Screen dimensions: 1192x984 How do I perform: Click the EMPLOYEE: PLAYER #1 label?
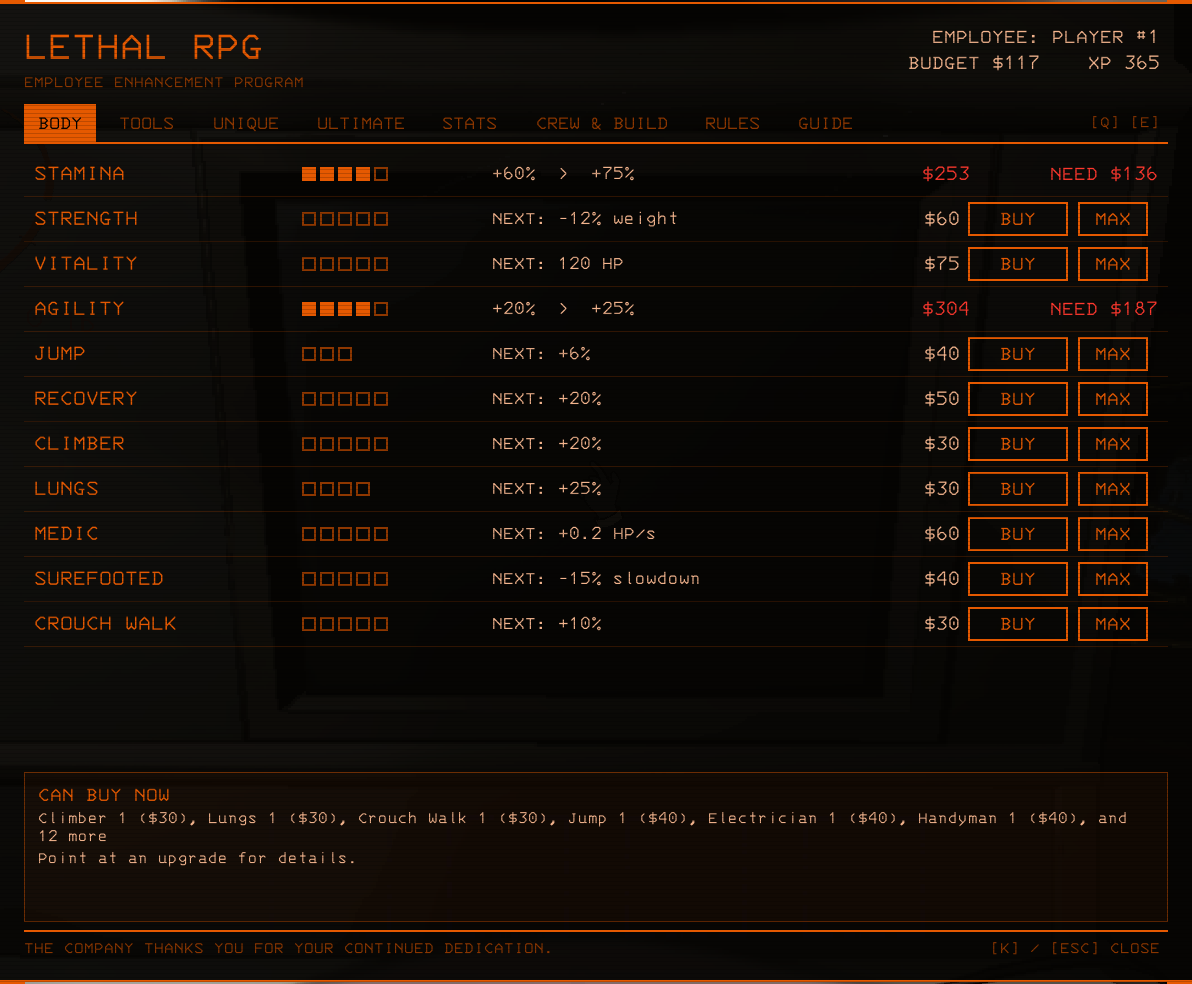pos(1045,37)
